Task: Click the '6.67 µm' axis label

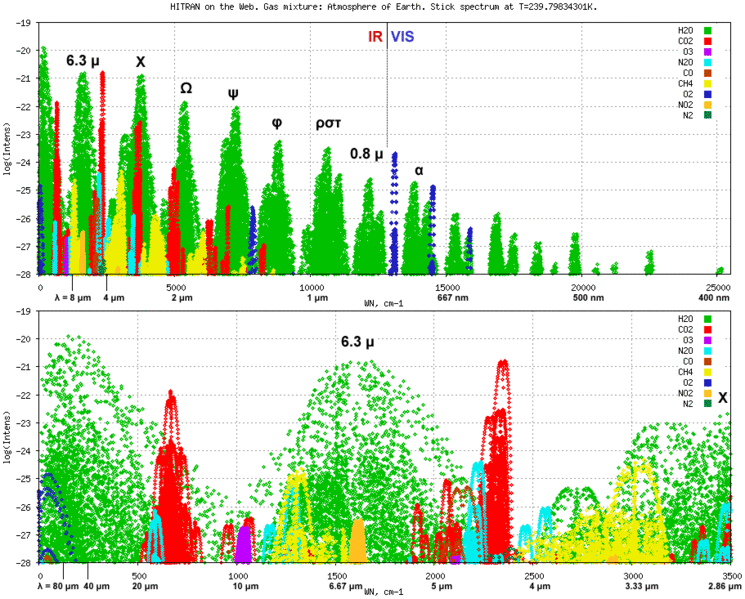Action: (x=345, y=586)
